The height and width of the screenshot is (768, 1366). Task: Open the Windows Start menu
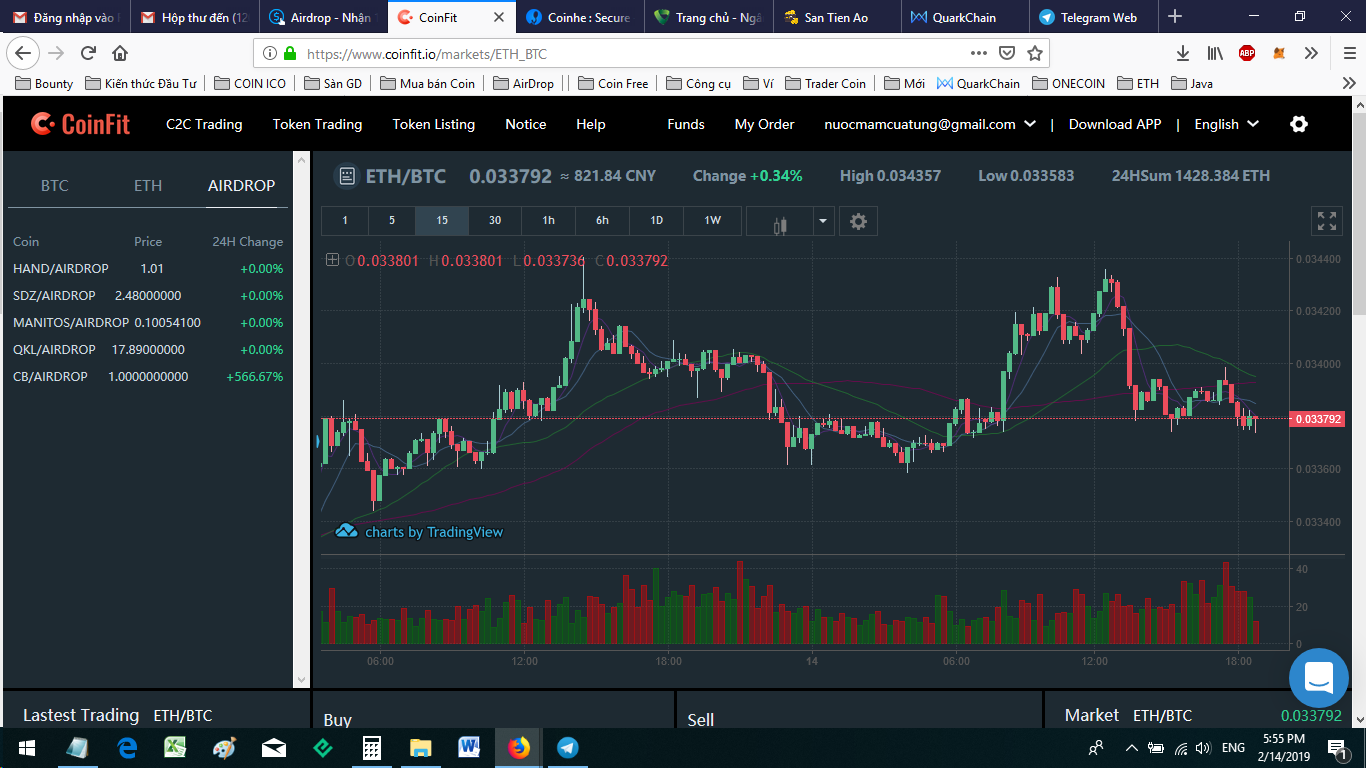point(26,748)
